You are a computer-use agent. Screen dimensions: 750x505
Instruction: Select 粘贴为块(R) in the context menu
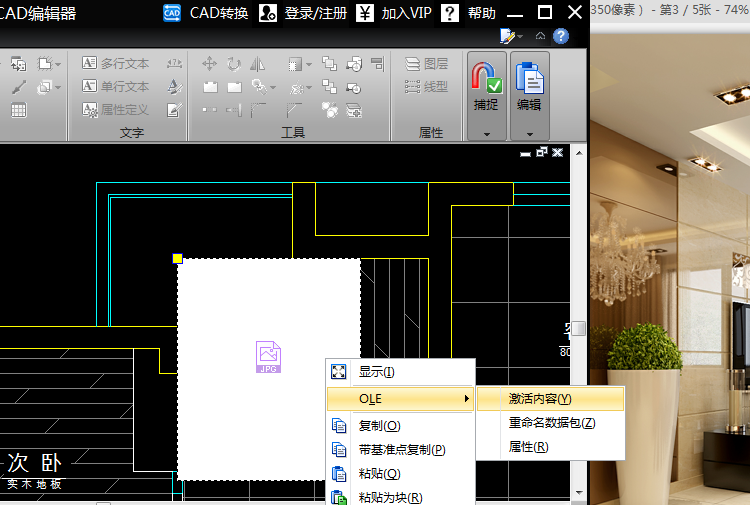401,497
